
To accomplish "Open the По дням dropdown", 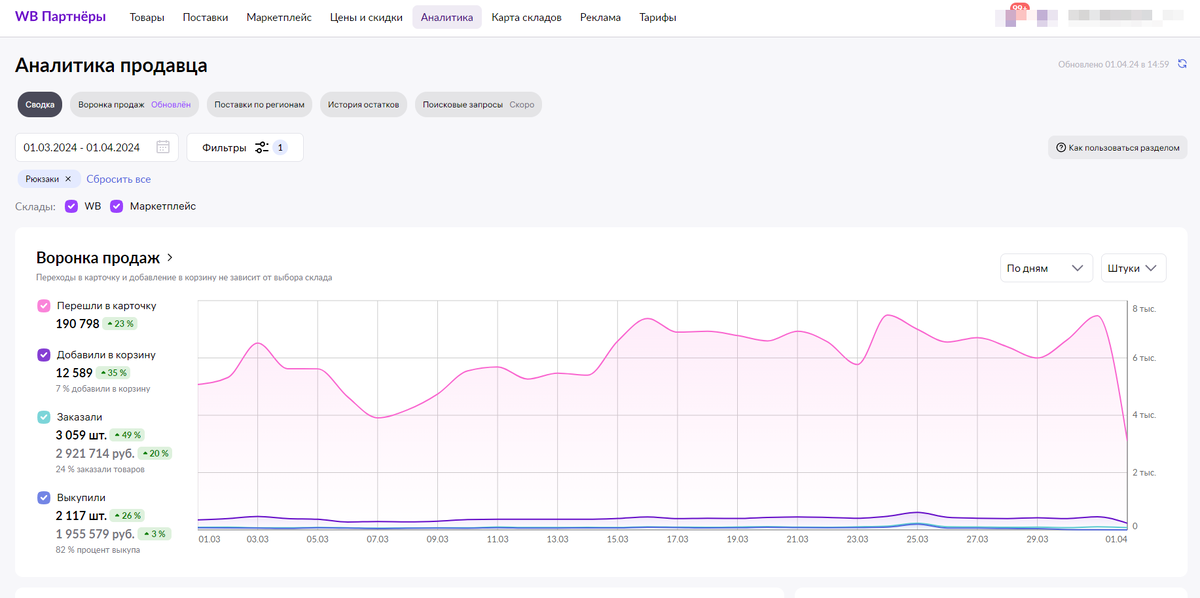I will click(1046, 268).
